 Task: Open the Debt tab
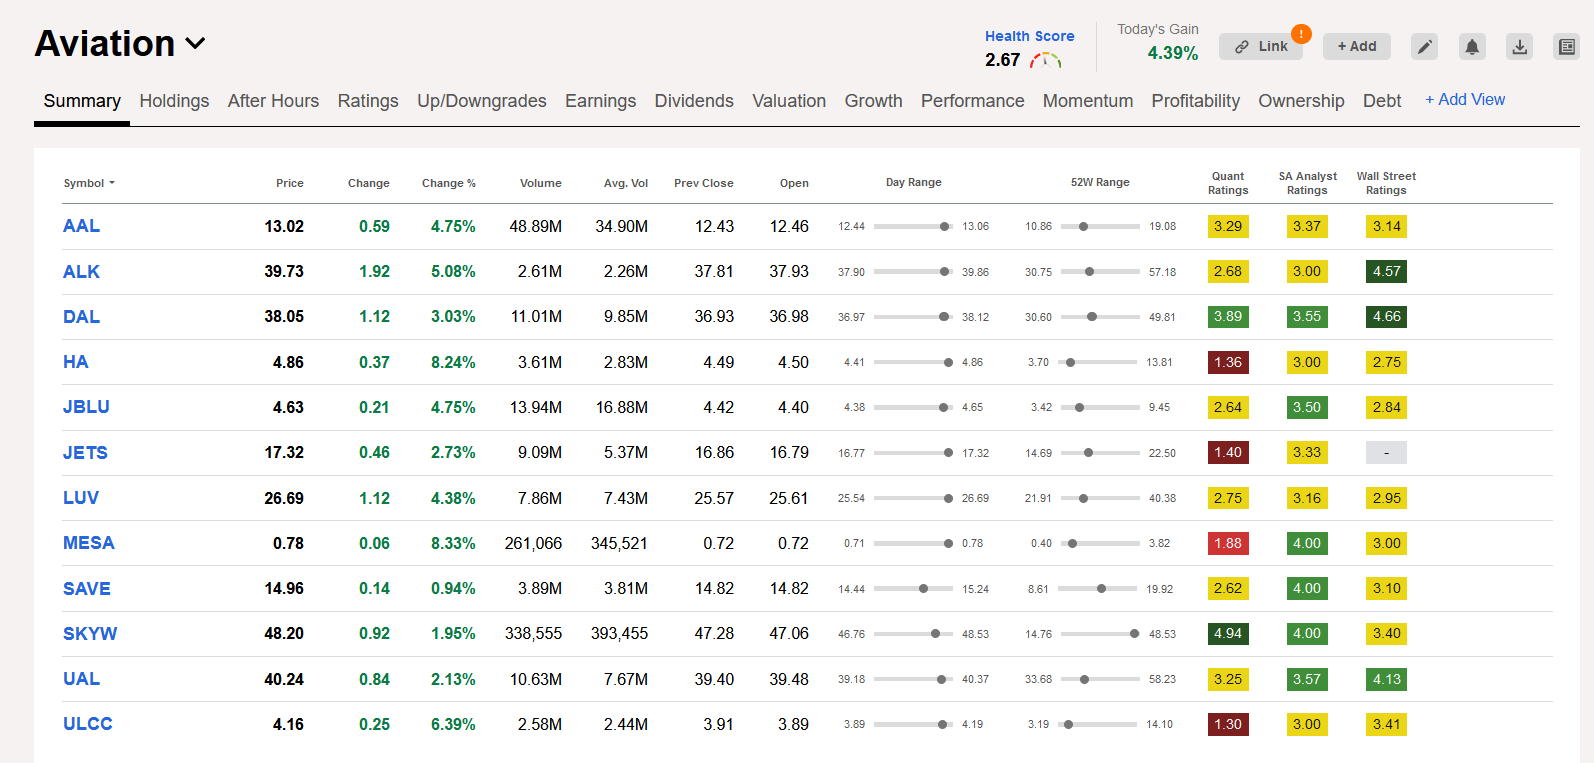point(1382,101)
